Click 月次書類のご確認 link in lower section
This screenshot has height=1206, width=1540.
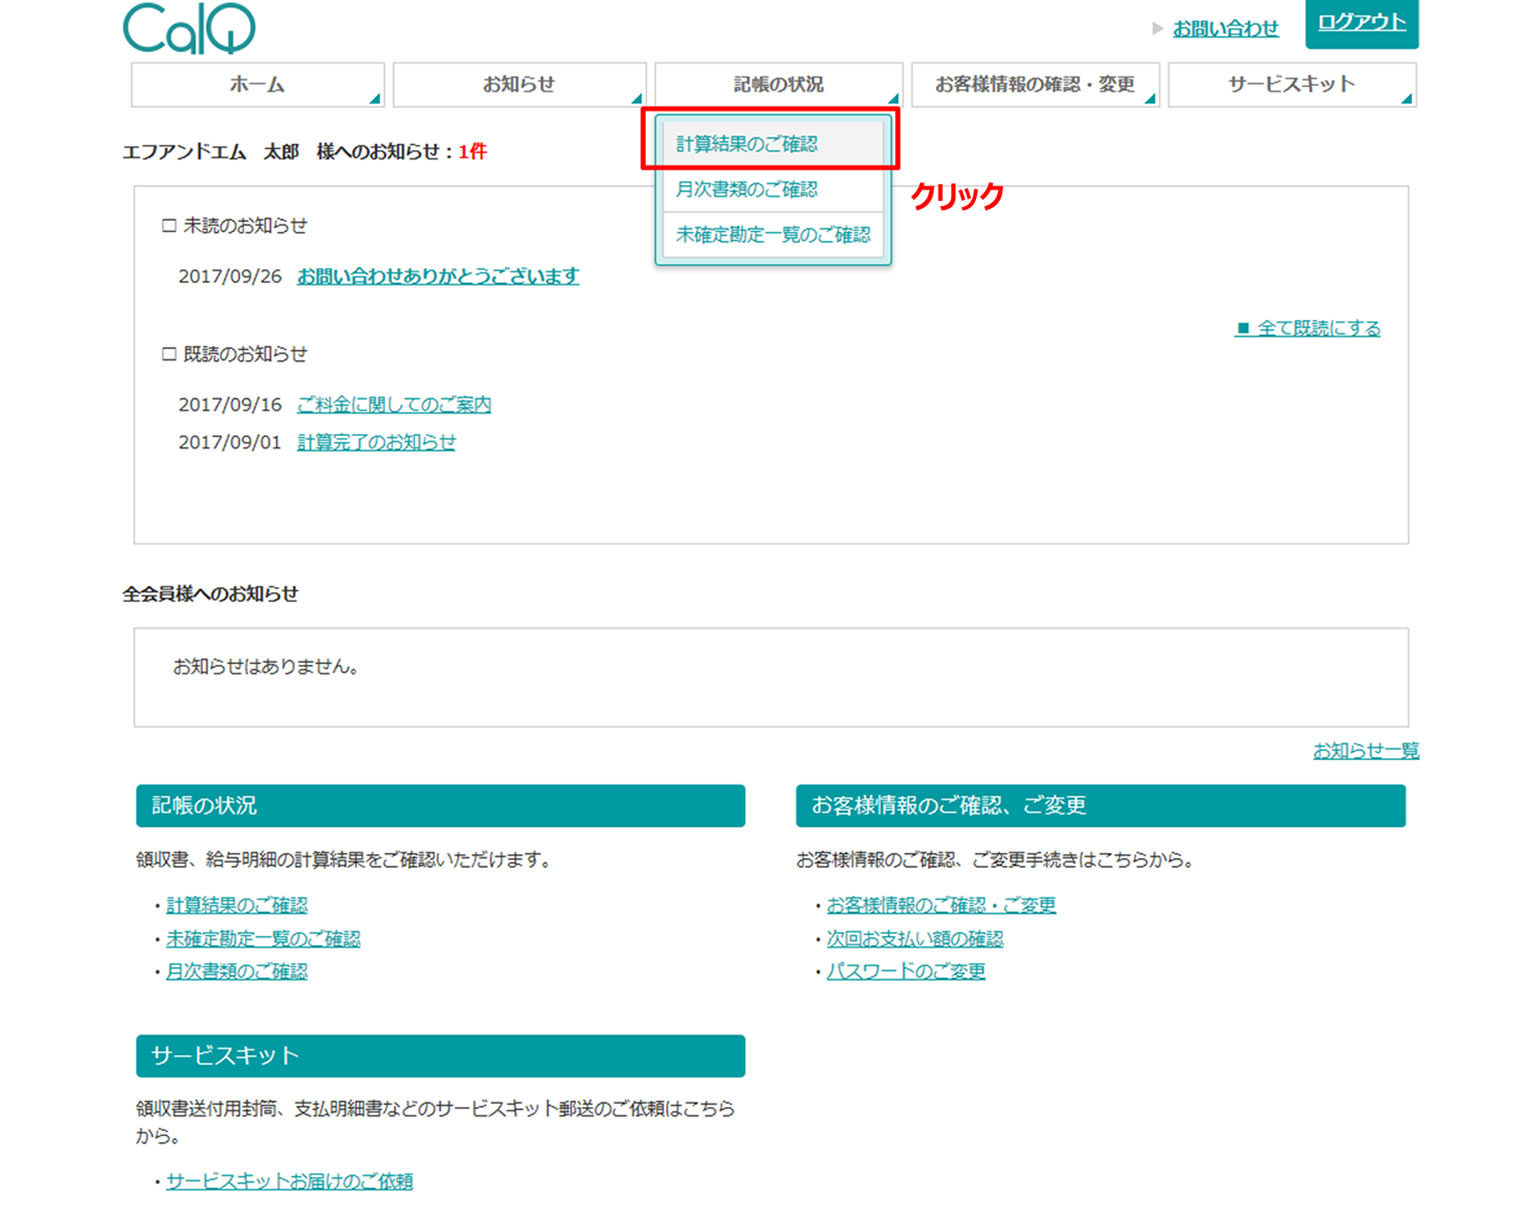(x=237, y=972)
